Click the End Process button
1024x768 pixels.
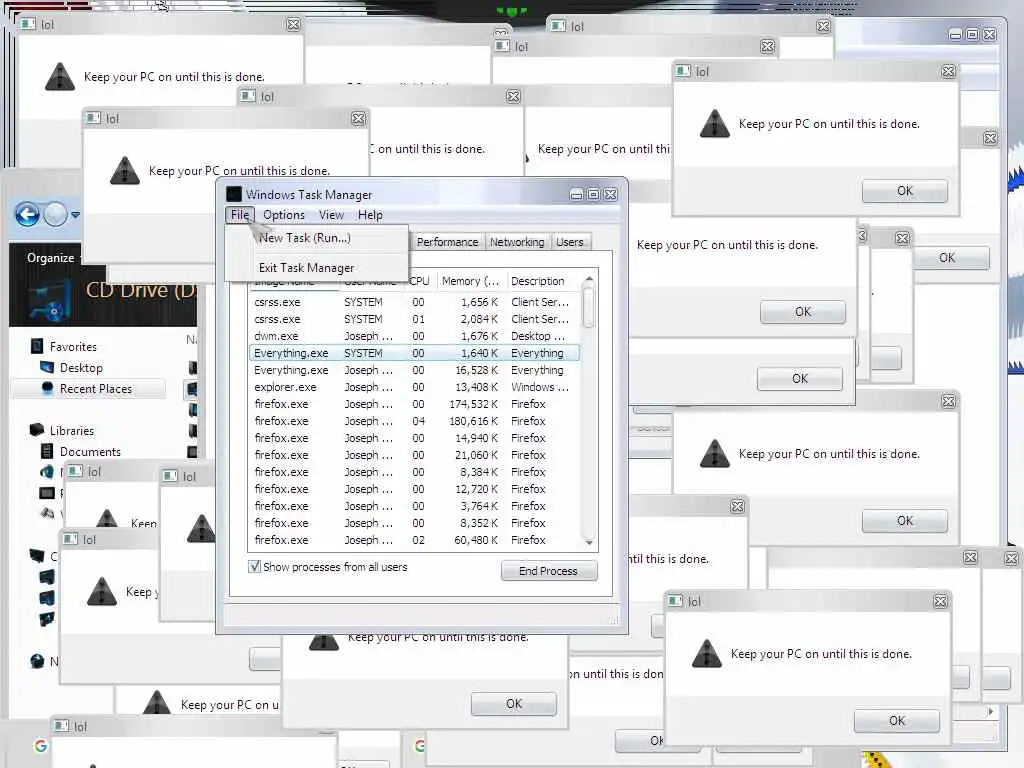point(549,571)
